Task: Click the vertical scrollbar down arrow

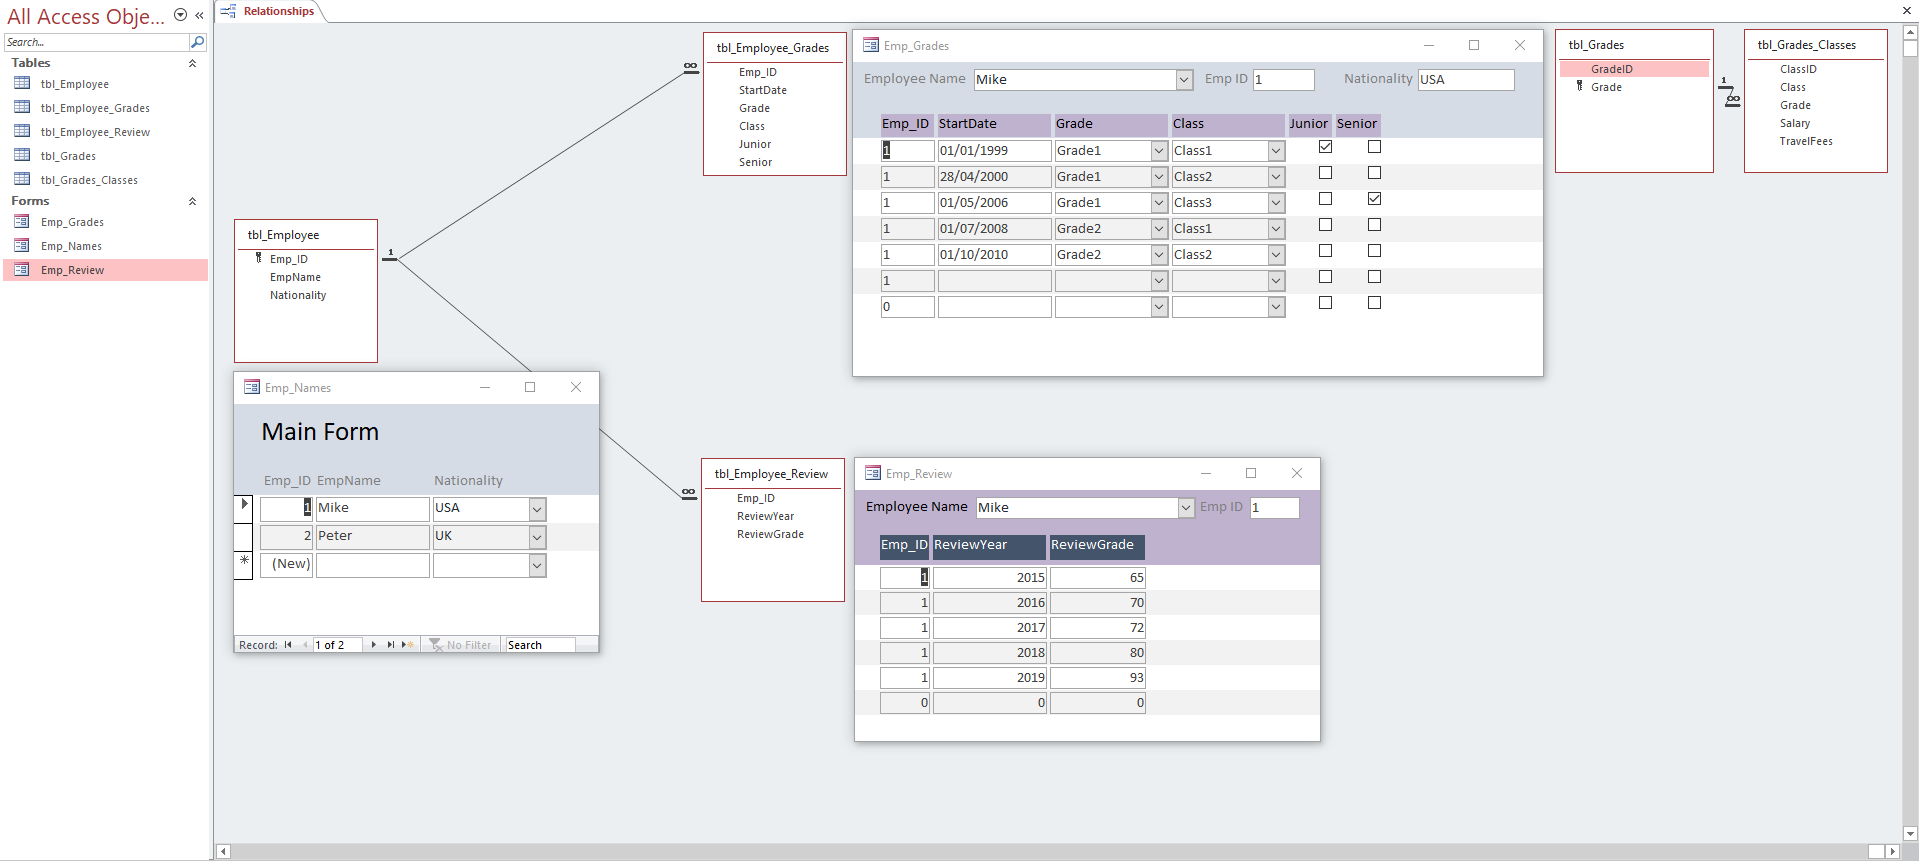Action: point(1910,833)
